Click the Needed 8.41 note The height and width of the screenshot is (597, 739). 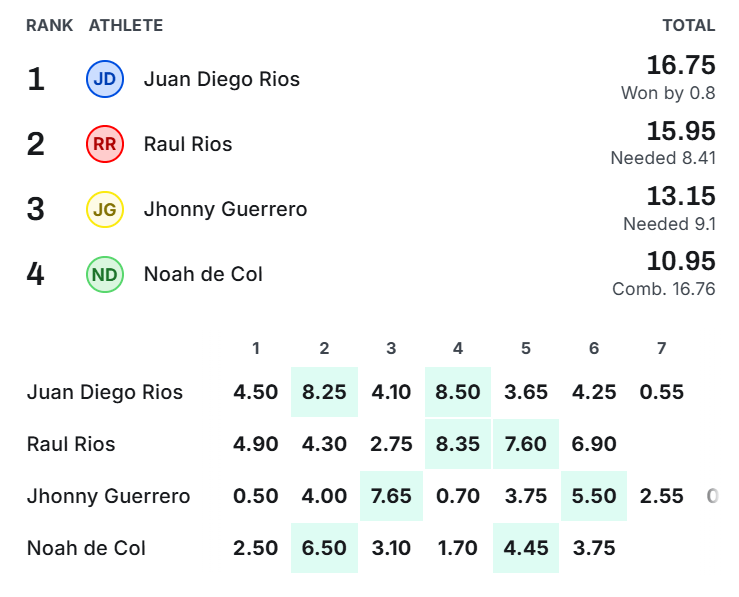[663, 158]
